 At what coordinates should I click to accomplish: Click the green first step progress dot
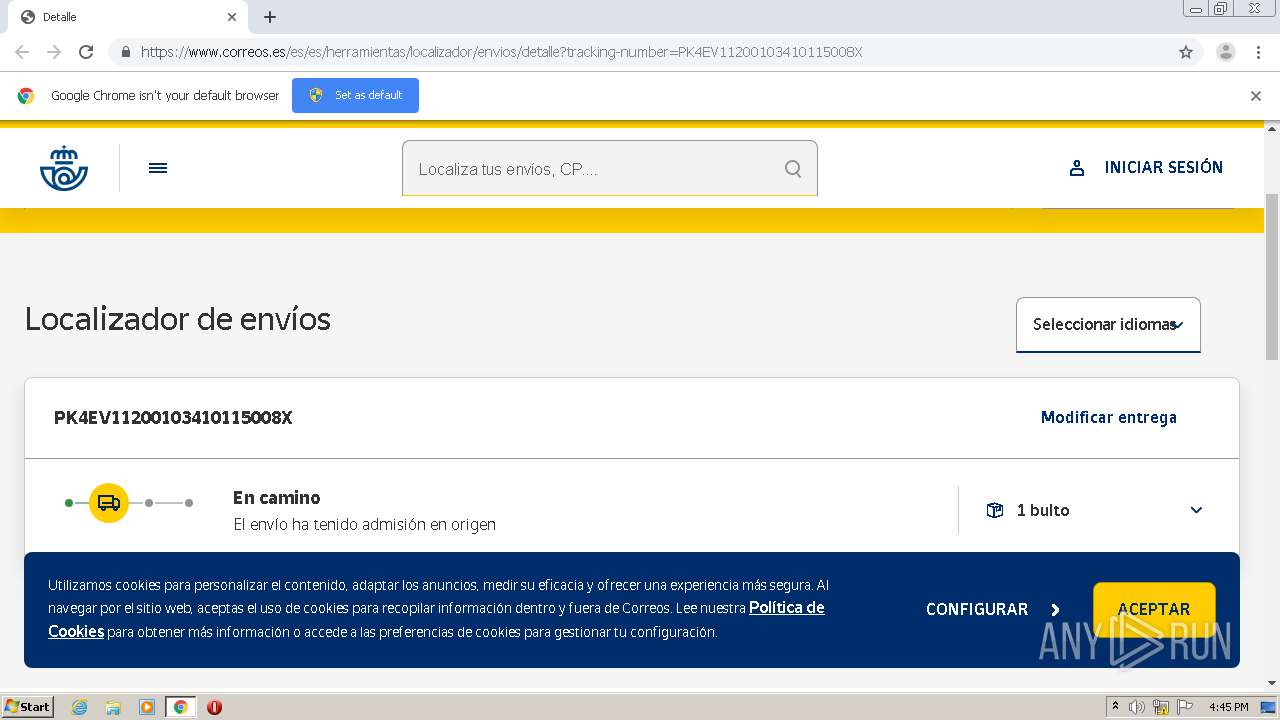coord(69,503)
